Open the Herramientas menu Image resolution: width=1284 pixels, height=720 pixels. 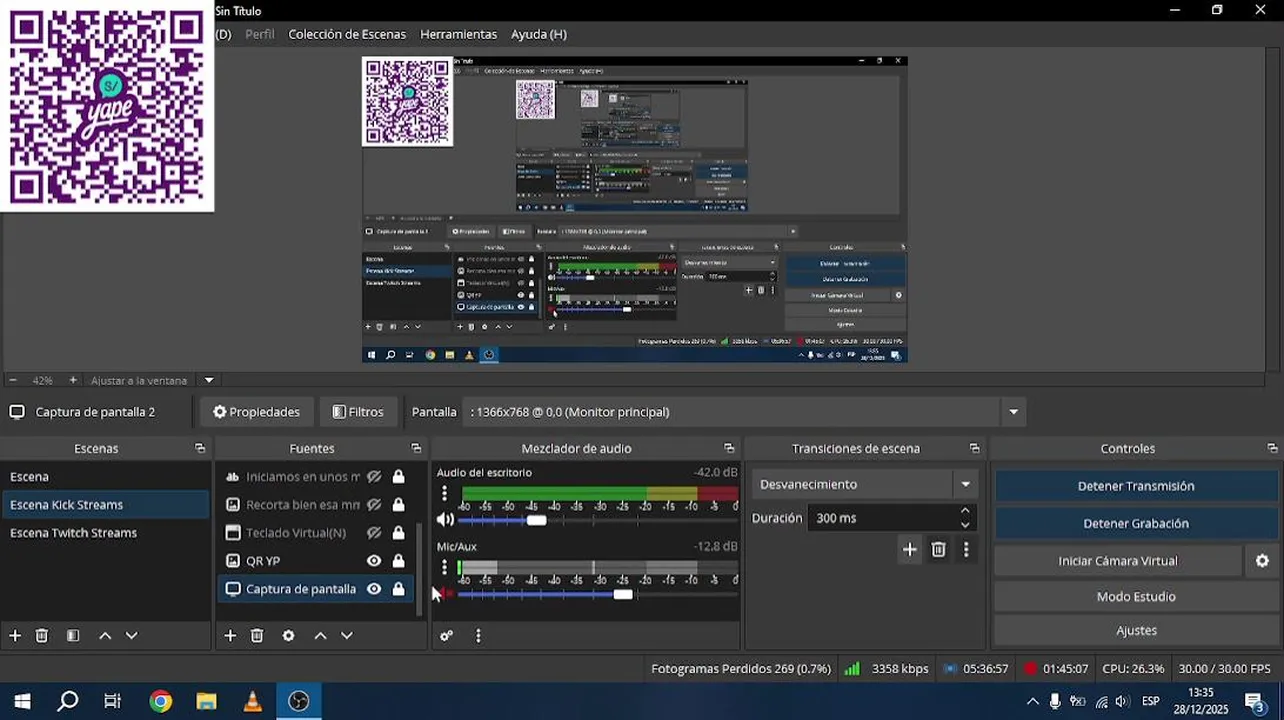[458, 34]
